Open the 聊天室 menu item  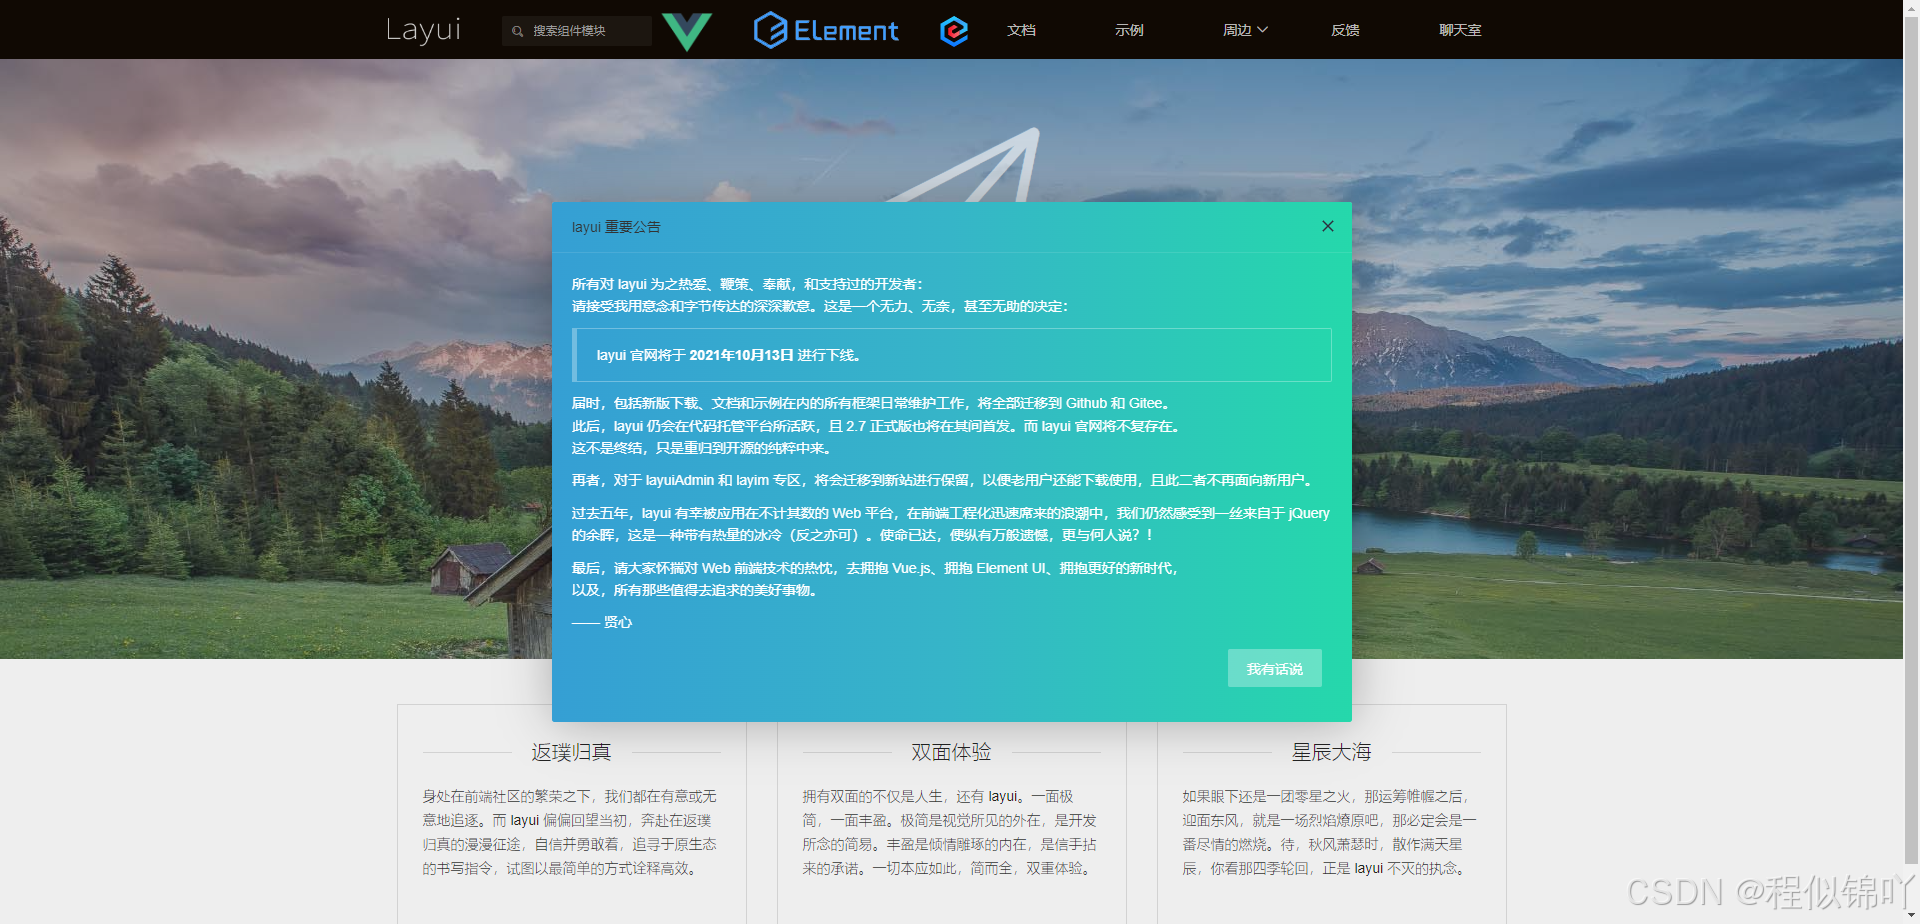tap(1460, 30)
